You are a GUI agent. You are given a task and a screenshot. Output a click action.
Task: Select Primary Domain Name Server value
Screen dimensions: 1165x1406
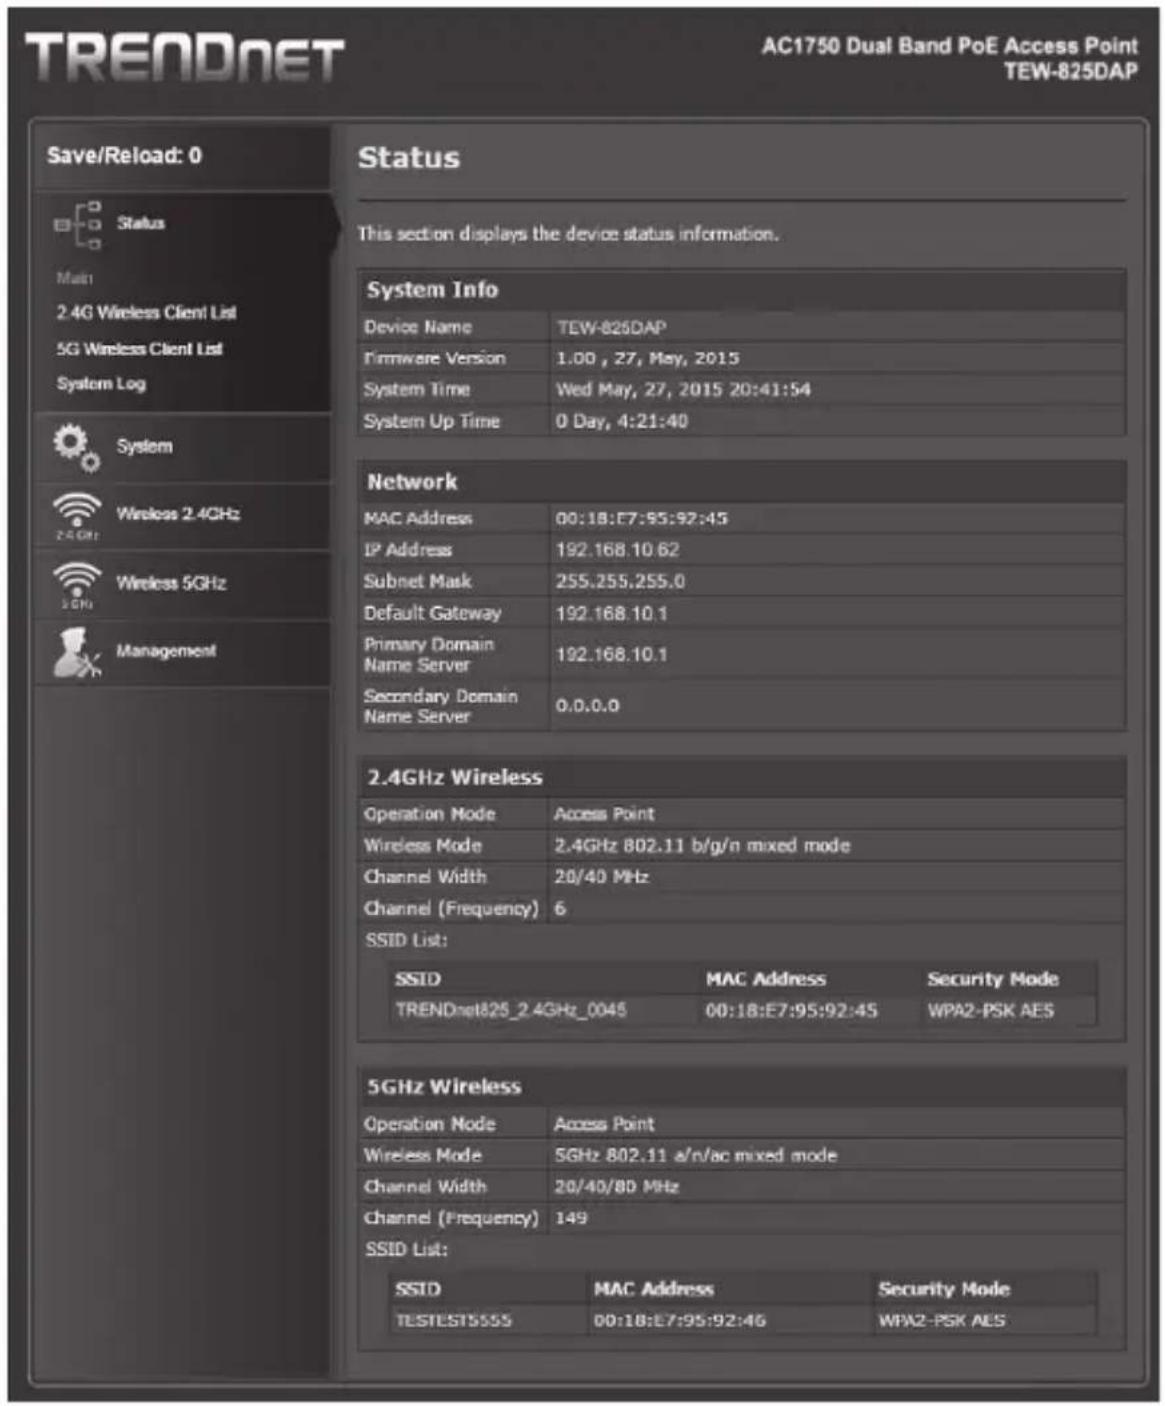click(611, 654)
